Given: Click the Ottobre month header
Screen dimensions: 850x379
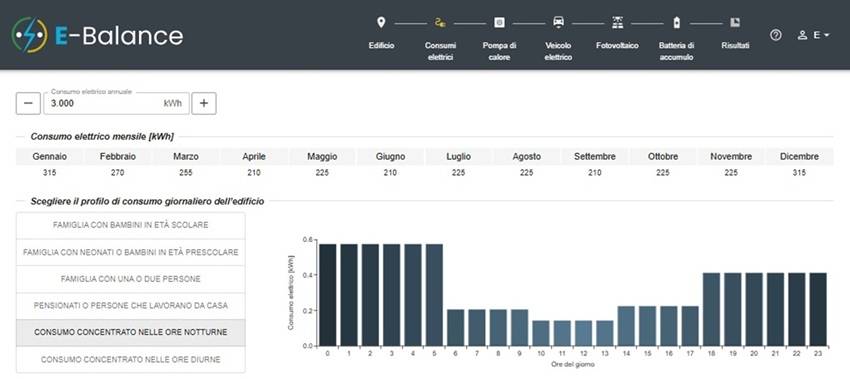Looking at the screenshot, I should click(x=663, y=157).
